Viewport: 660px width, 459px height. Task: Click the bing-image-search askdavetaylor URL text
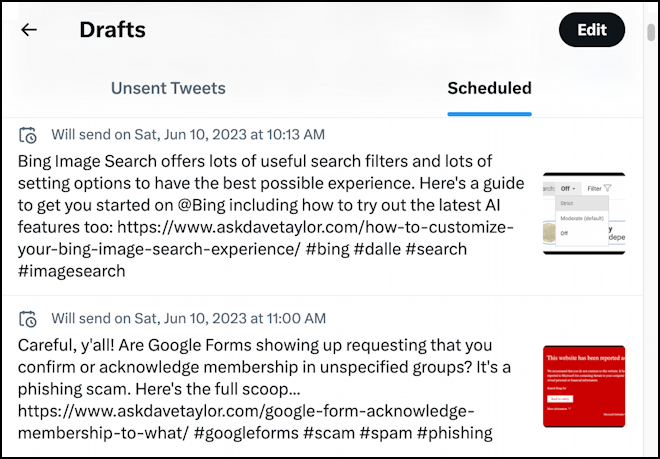click(266, 238)
